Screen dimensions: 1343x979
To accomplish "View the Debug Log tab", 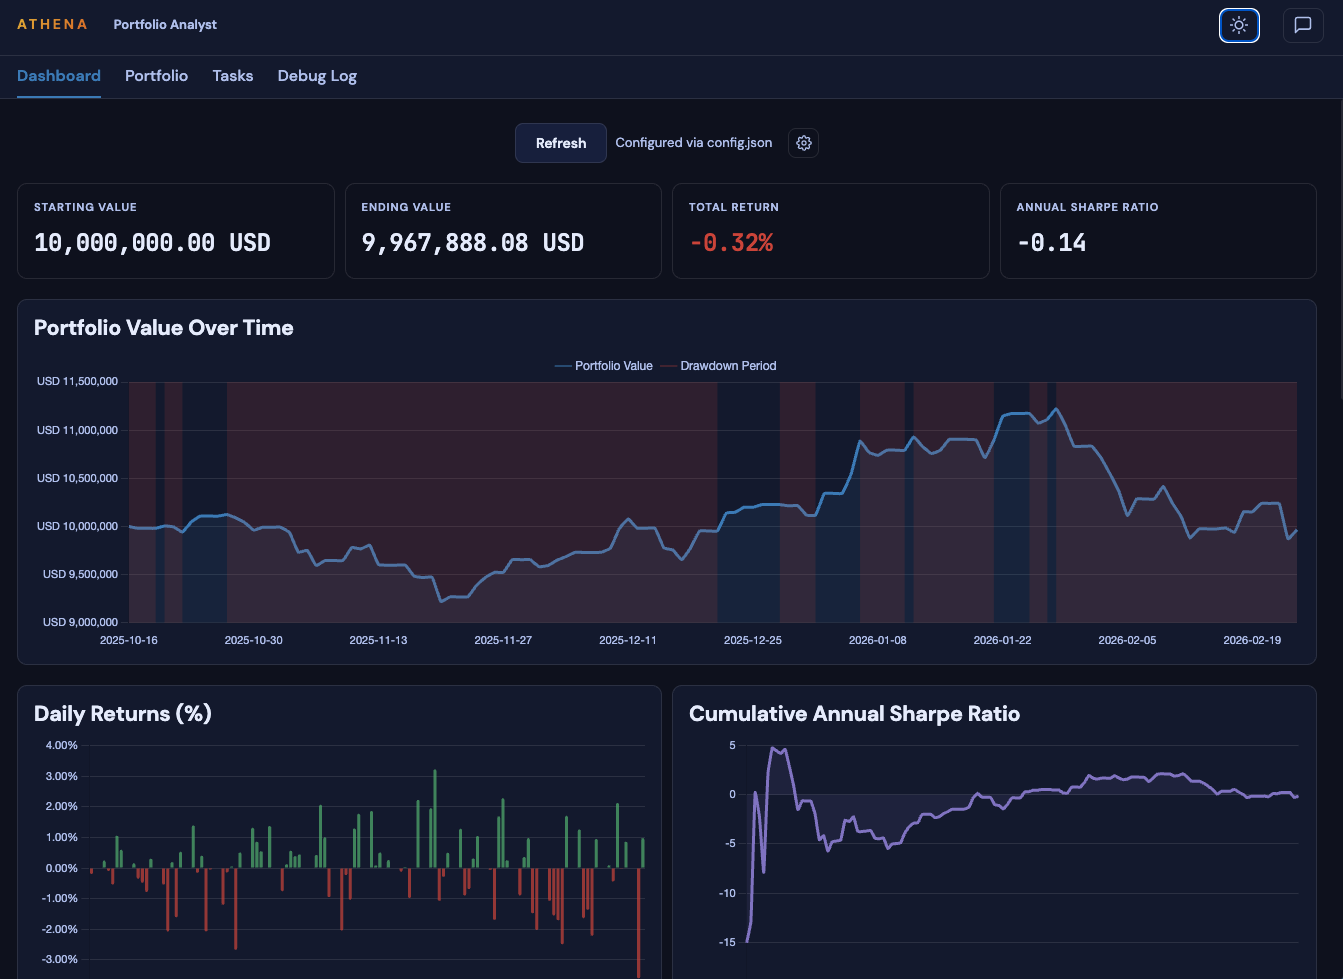I will (317, 76).
